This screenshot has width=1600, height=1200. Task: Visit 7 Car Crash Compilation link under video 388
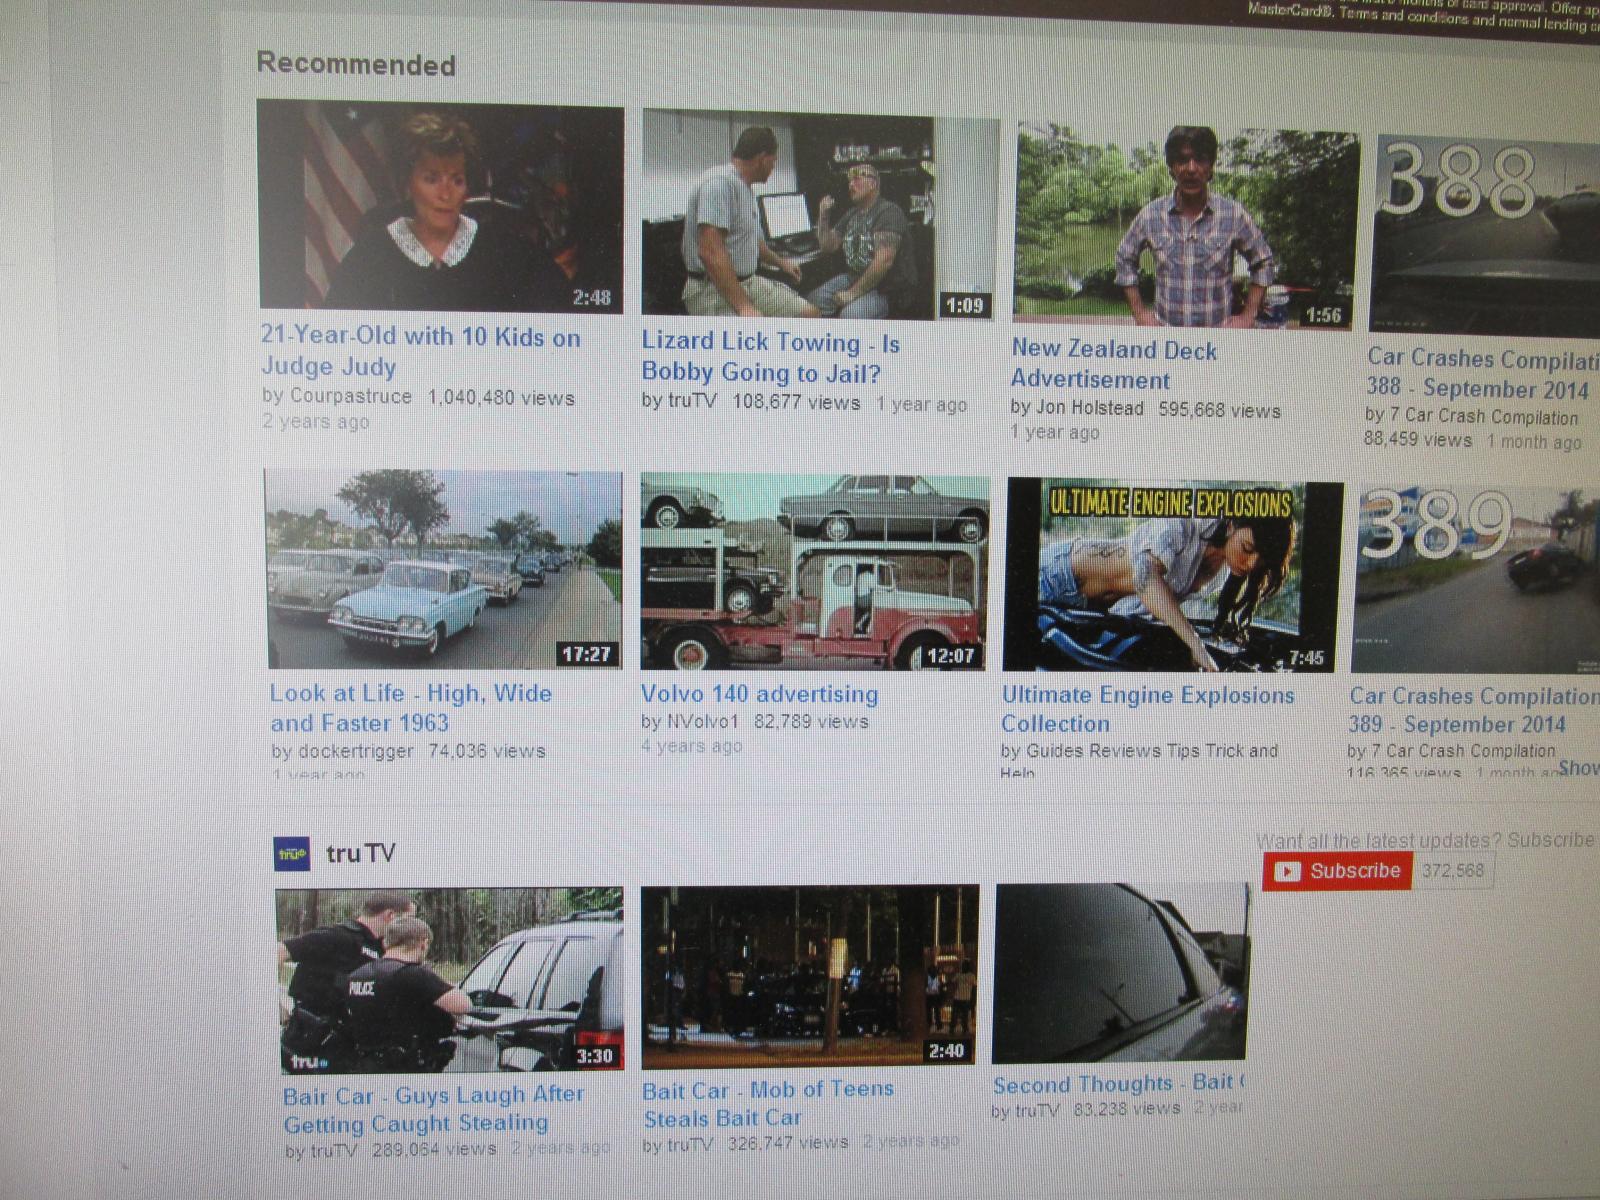pos(1484,416)
